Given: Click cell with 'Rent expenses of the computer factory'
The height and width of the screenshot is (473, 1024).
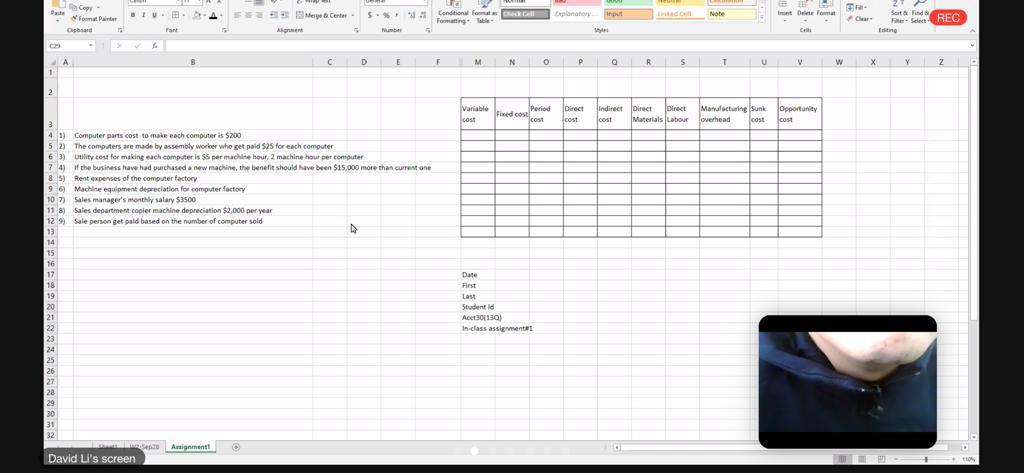Looking at the screenshot, I should tap(193, 178).
